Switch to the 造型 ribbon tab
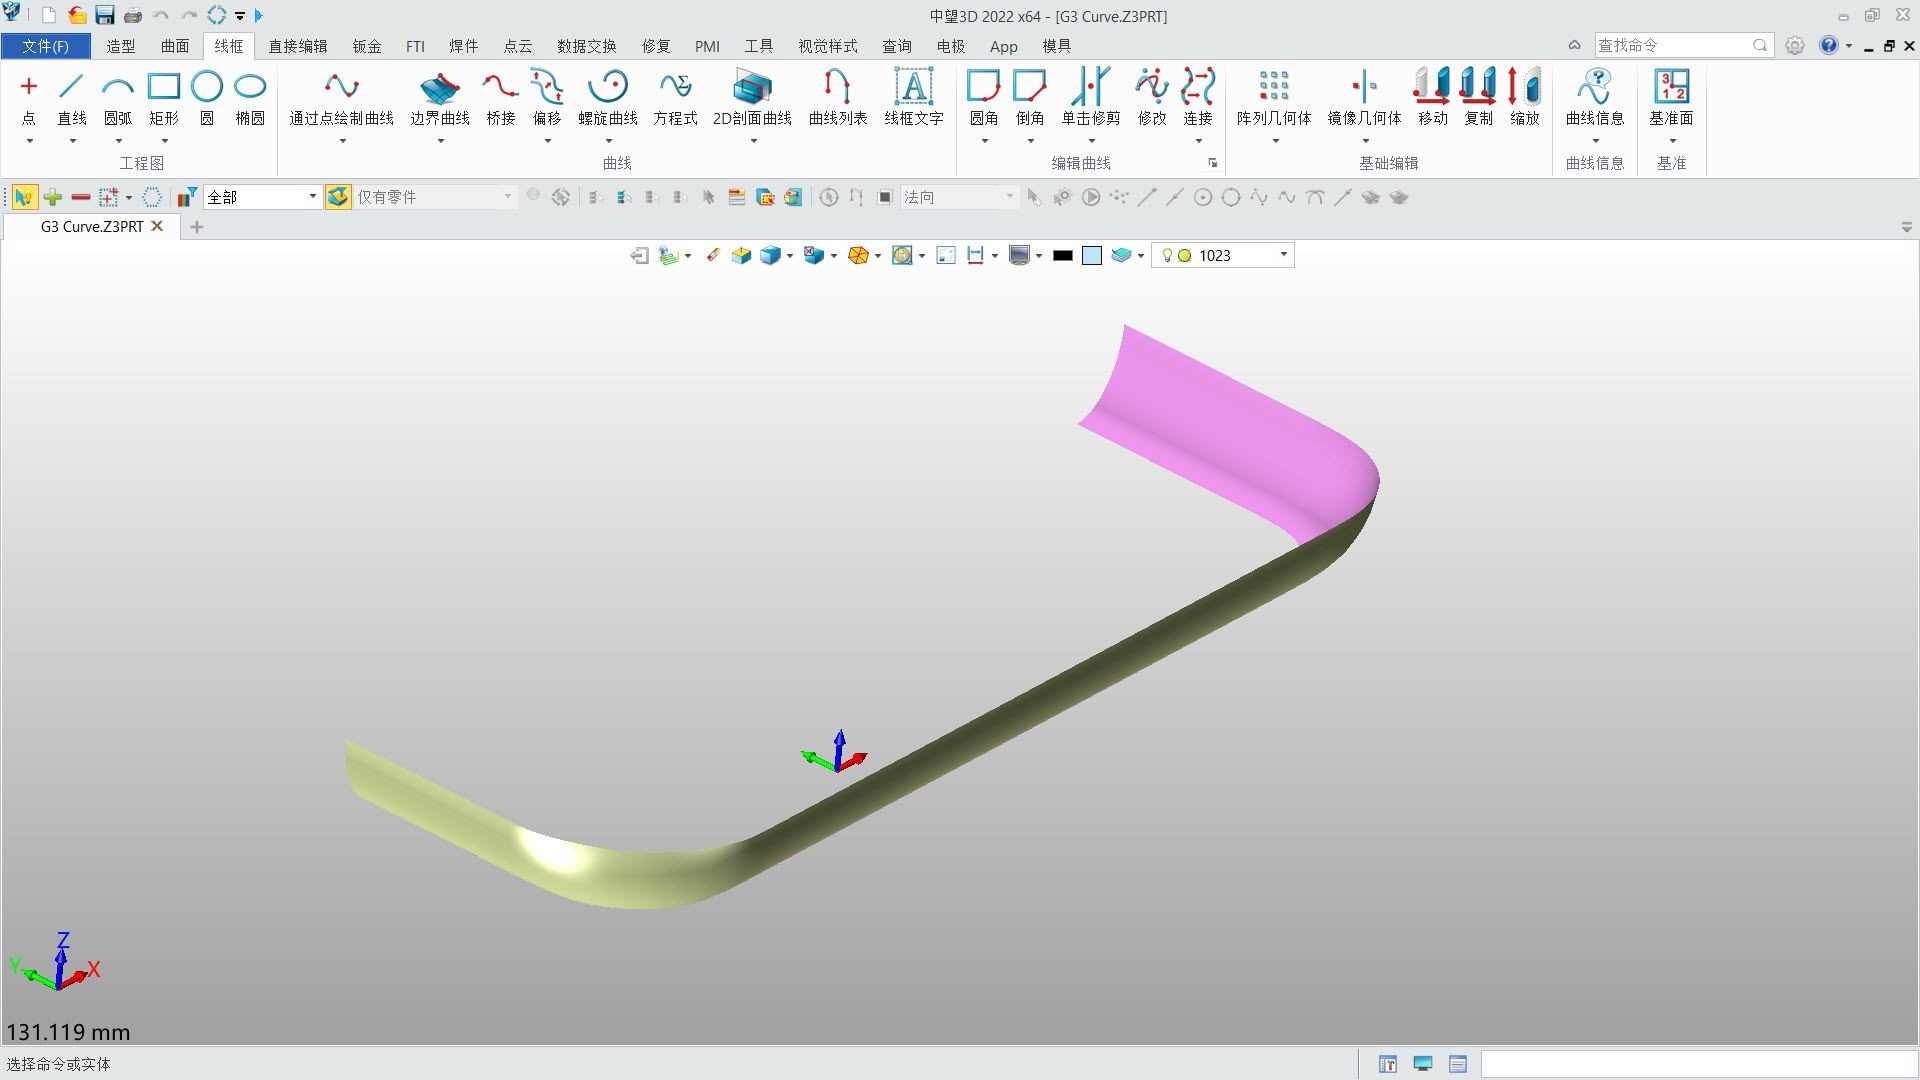Viewport: 1920px width, 1080px height. pyautogui.click(x=119, y=46)
